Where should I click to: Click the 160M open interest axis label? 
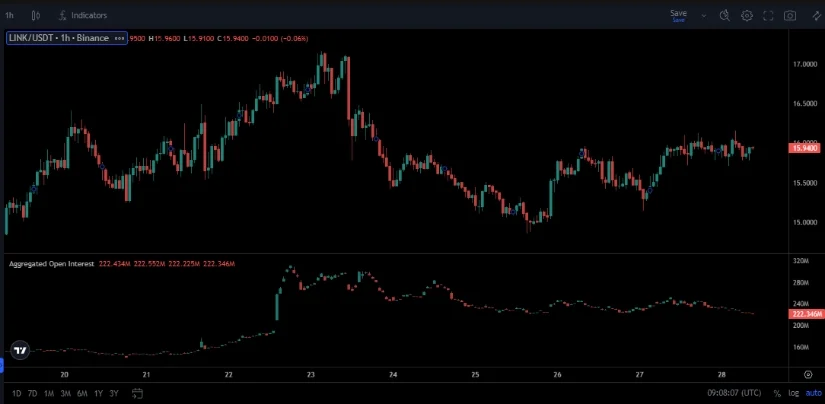[800, 347]
